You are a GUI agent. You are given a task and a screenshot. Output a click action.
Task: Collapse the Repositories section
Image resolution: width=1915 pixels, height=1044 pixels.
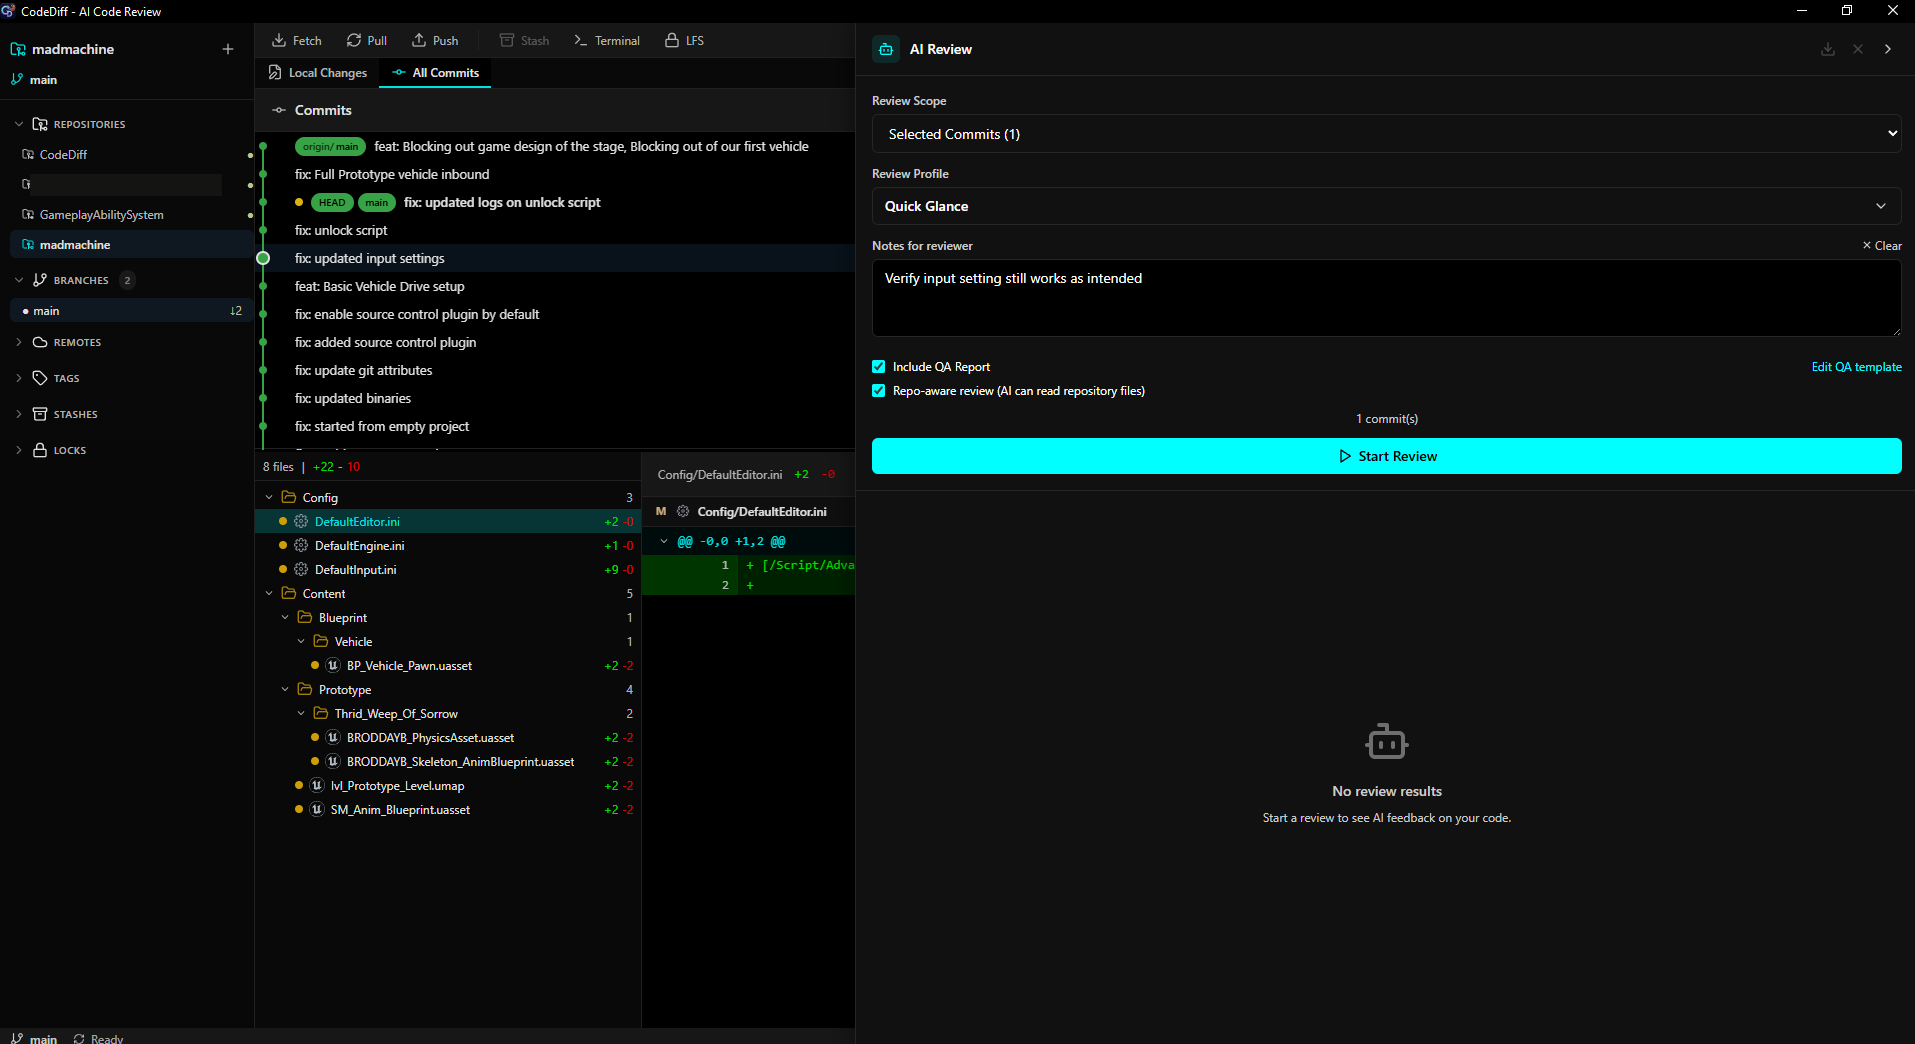[19, 124]
